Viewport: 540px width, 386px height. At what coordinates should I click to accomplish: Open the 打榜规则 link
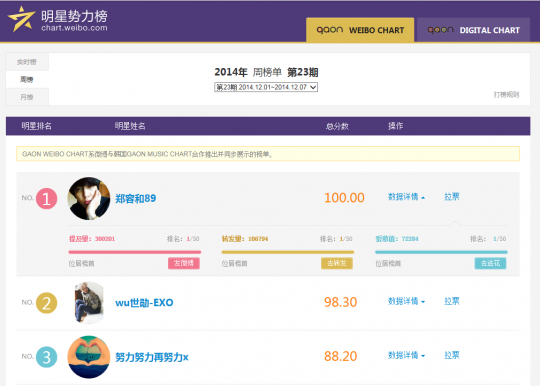(506, 94)
